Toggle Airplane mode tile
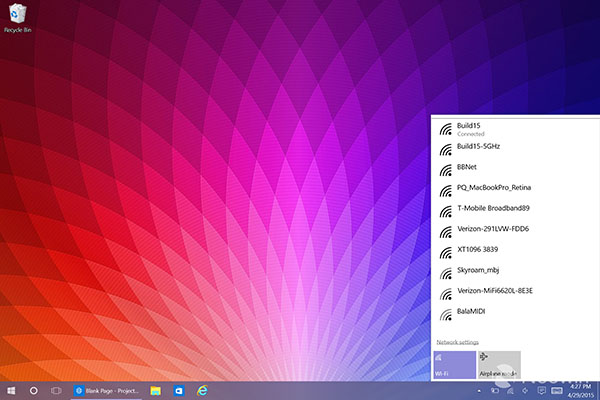Image resolution: width=600 pixels, height=400 pixels. (x=499, y=364)
